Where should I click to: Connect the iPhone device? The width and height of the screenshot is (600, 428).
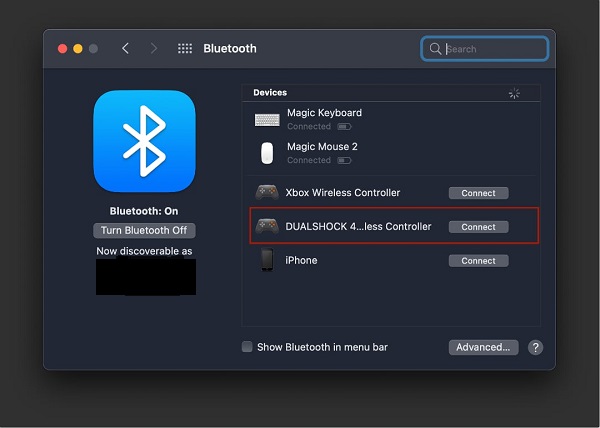click(478, 260)
